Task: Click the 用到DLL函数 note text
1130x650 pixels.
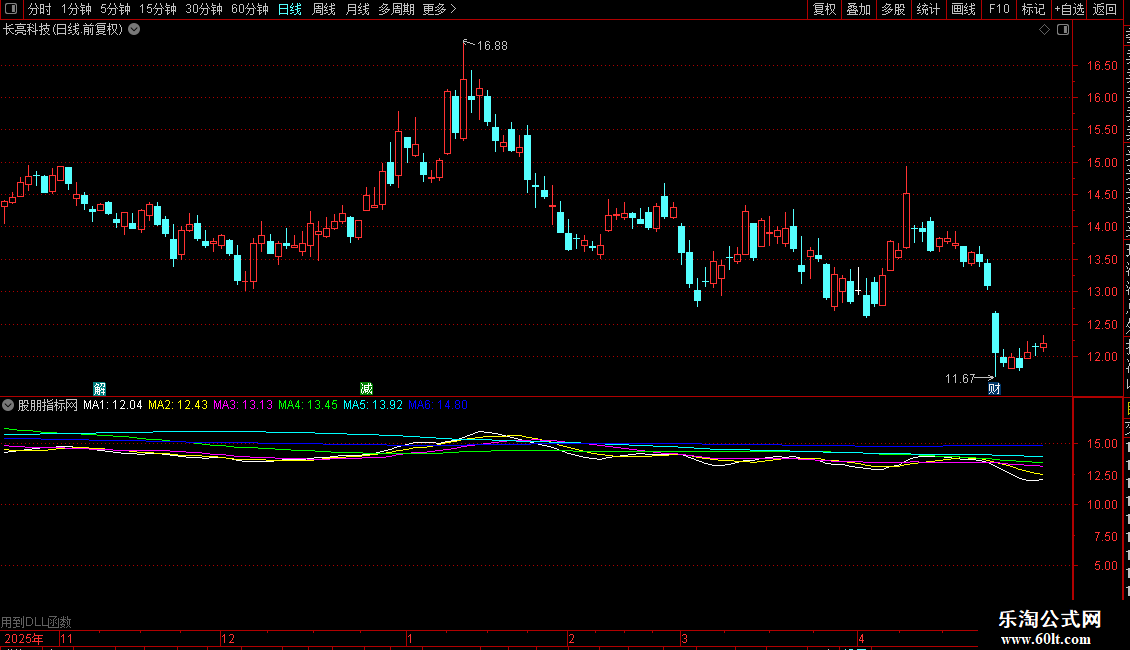Action: [36, 622]
